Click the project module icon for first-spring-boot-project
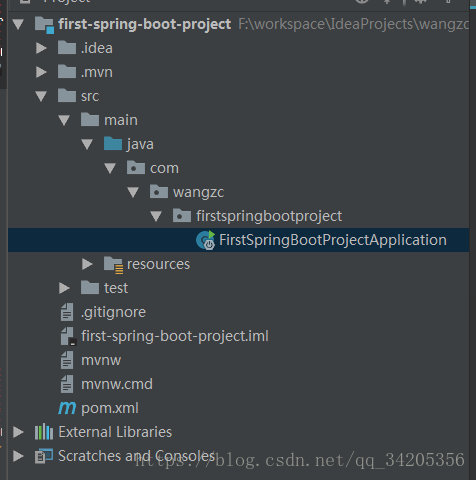Viewport: 476px width, 480px height. coord(44,25)
